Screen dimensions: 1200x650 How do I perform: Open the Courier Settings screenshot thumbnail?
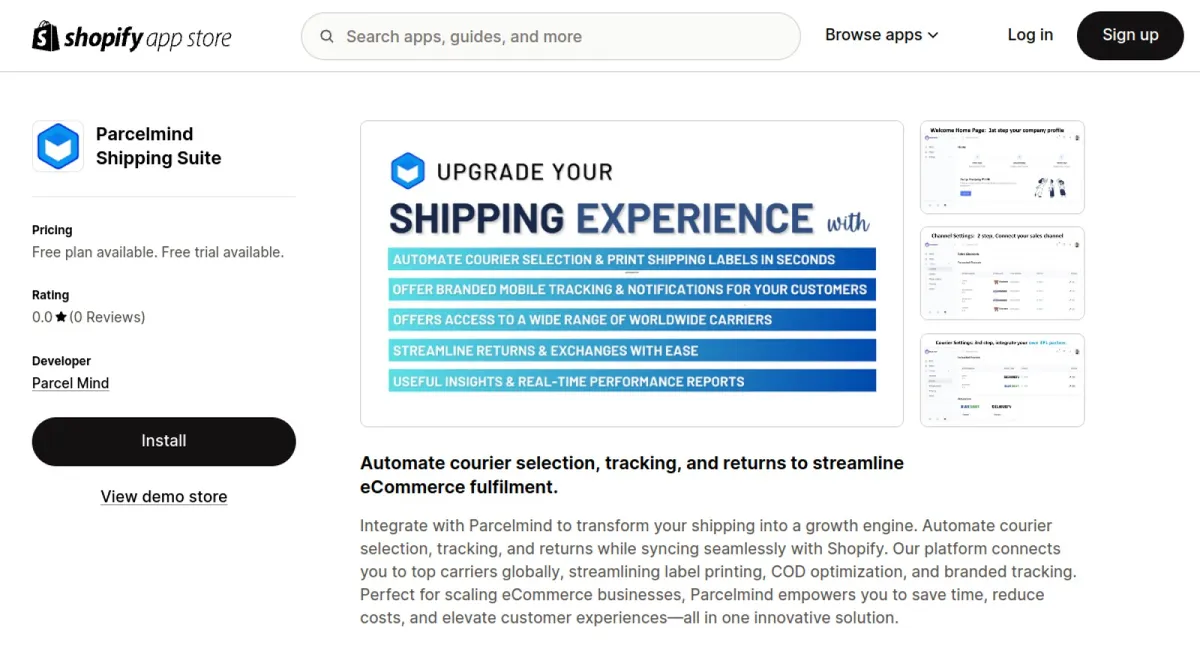pyautogui.click(x=1002, y=380)
